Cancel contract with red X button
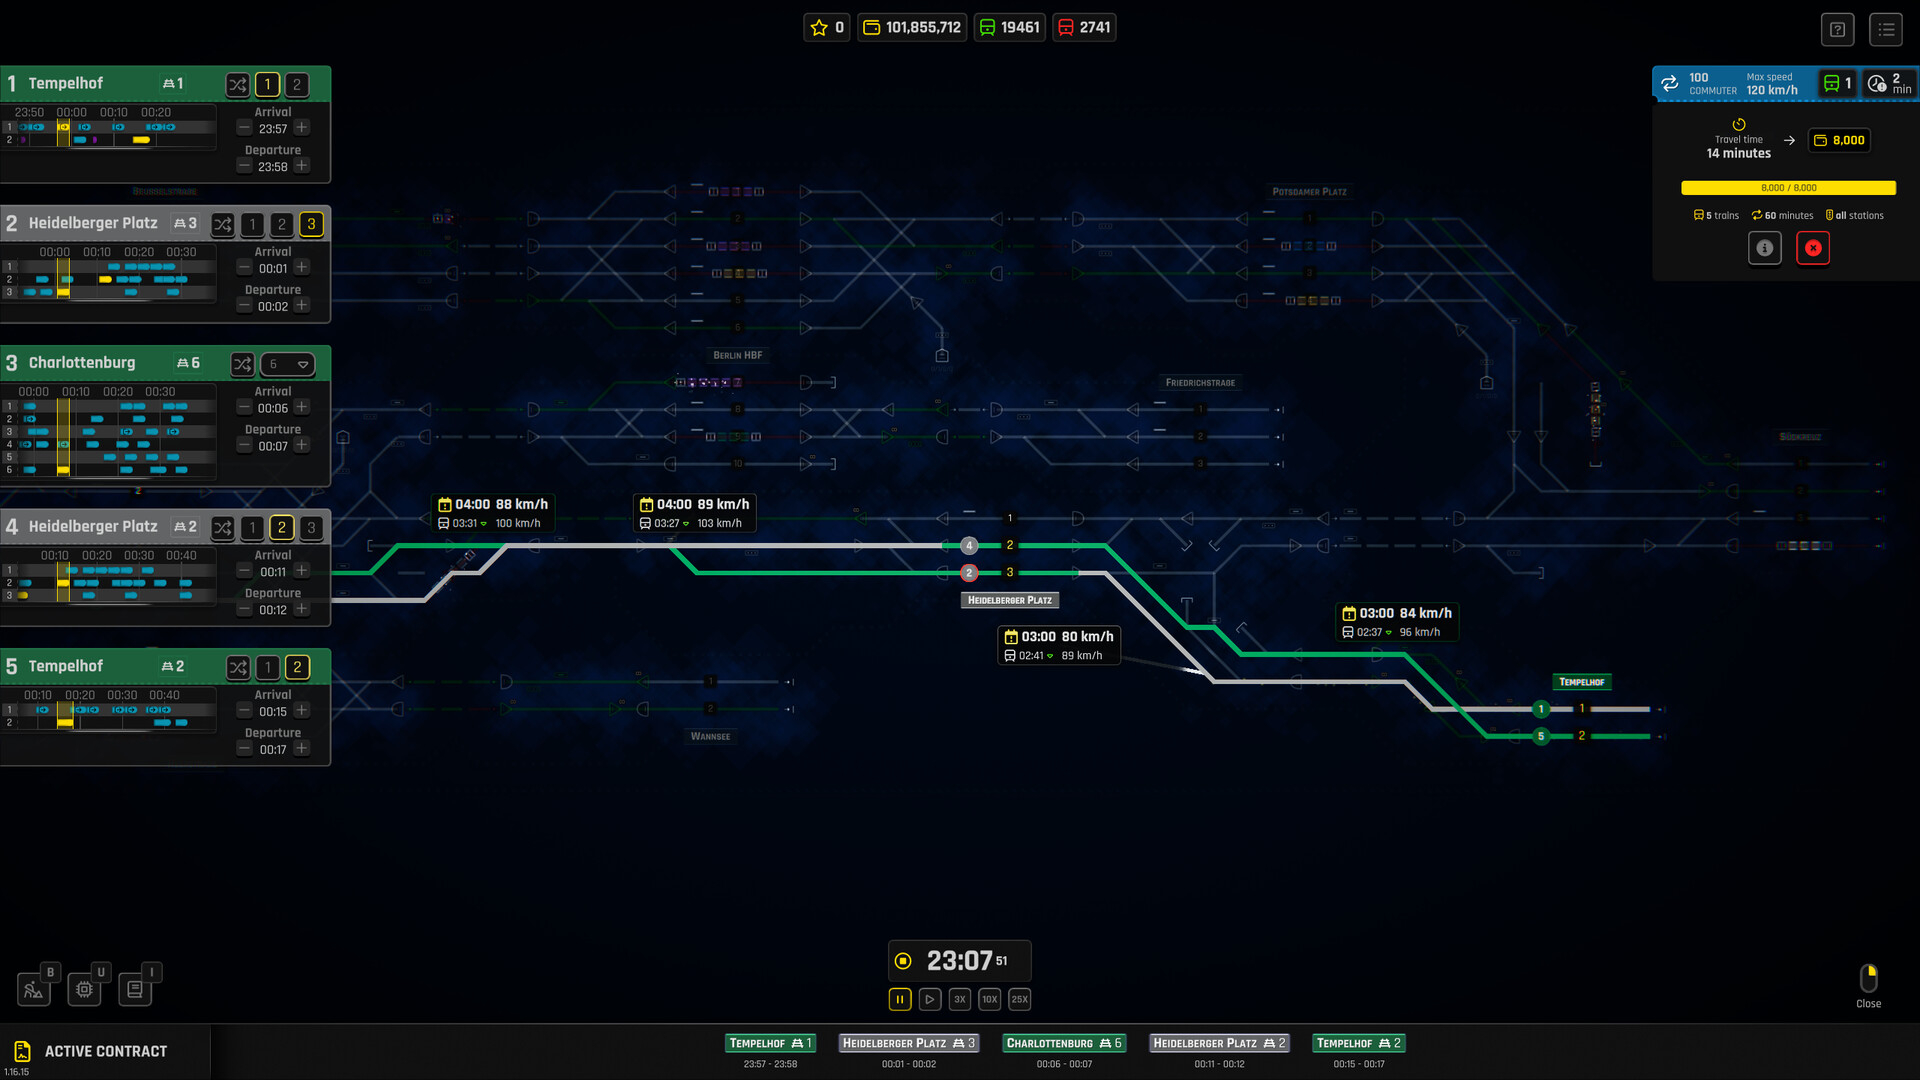This screenshot has width=1920, height=1080. 1813,248
